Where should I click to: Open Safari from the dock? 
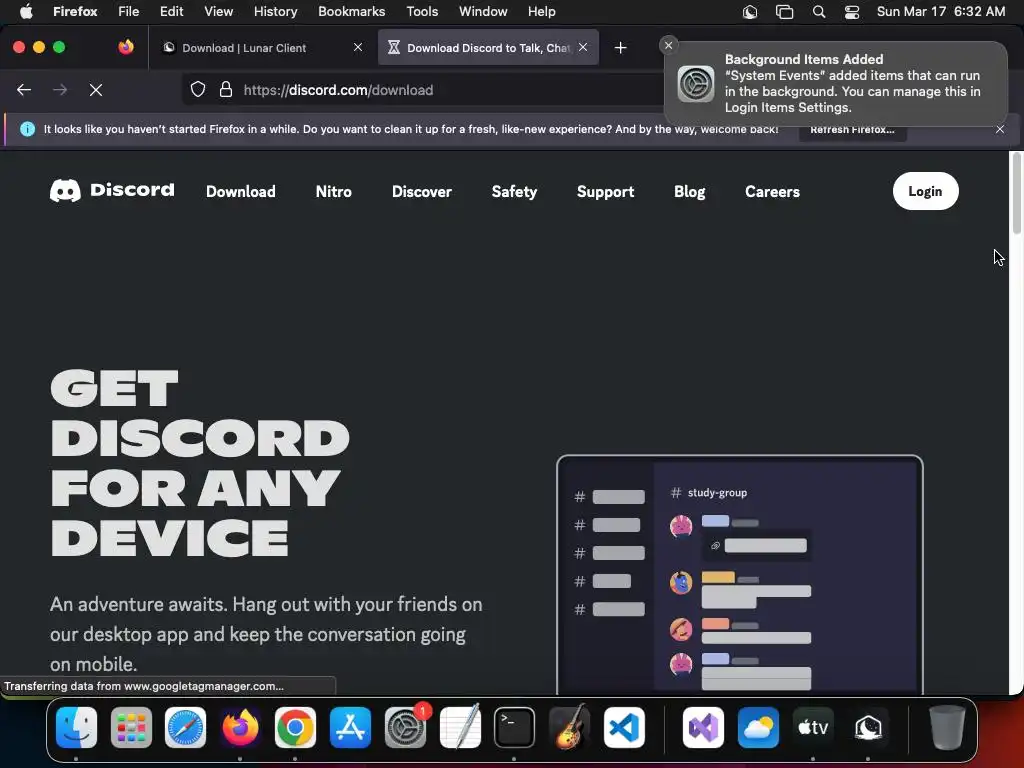185,728
